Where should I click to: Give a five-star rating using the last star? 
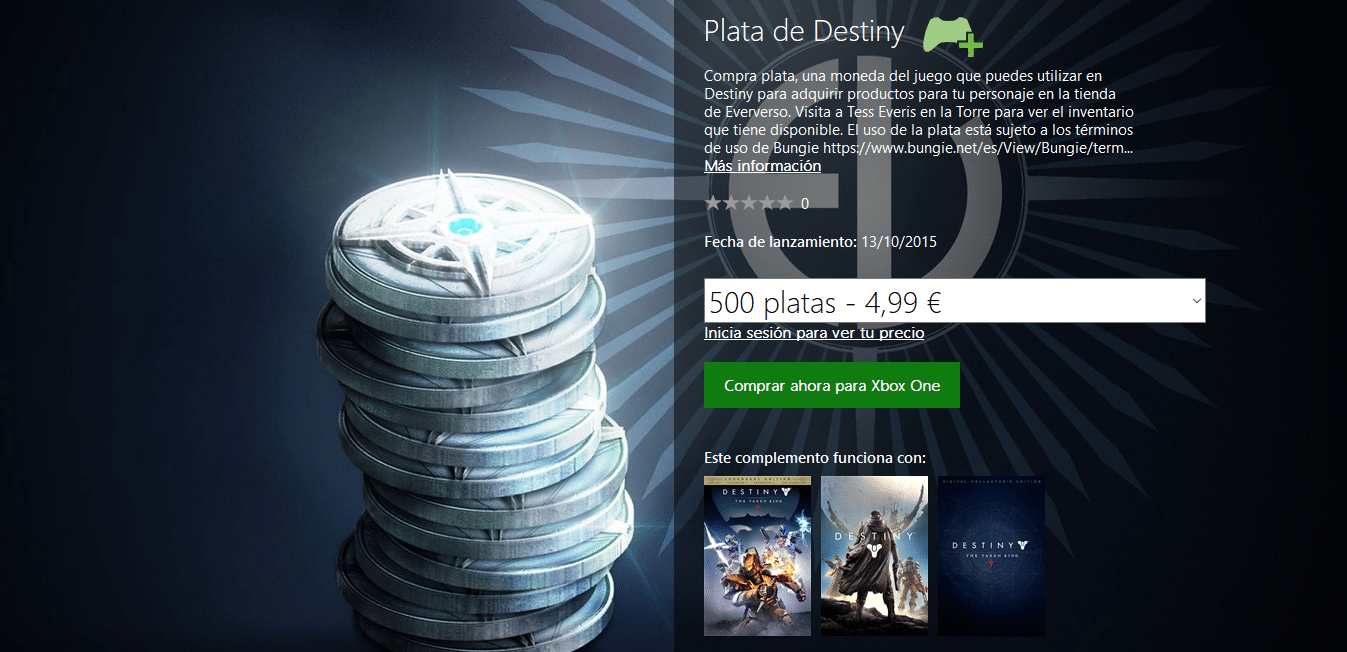pyautogui.click(x=785, y=203)
